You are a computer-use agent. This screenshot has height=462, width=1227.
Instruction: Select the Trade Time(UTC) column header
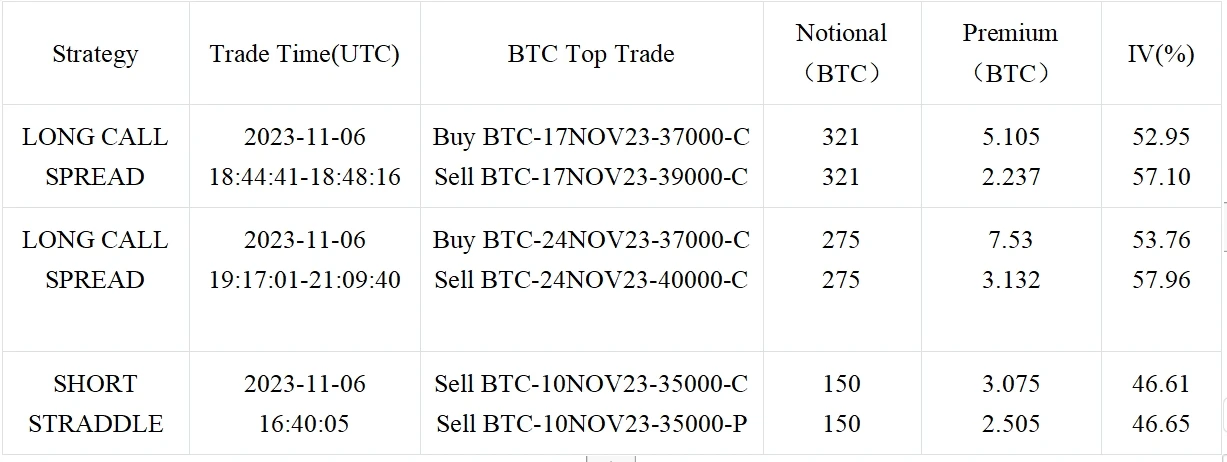coord(305,54)
